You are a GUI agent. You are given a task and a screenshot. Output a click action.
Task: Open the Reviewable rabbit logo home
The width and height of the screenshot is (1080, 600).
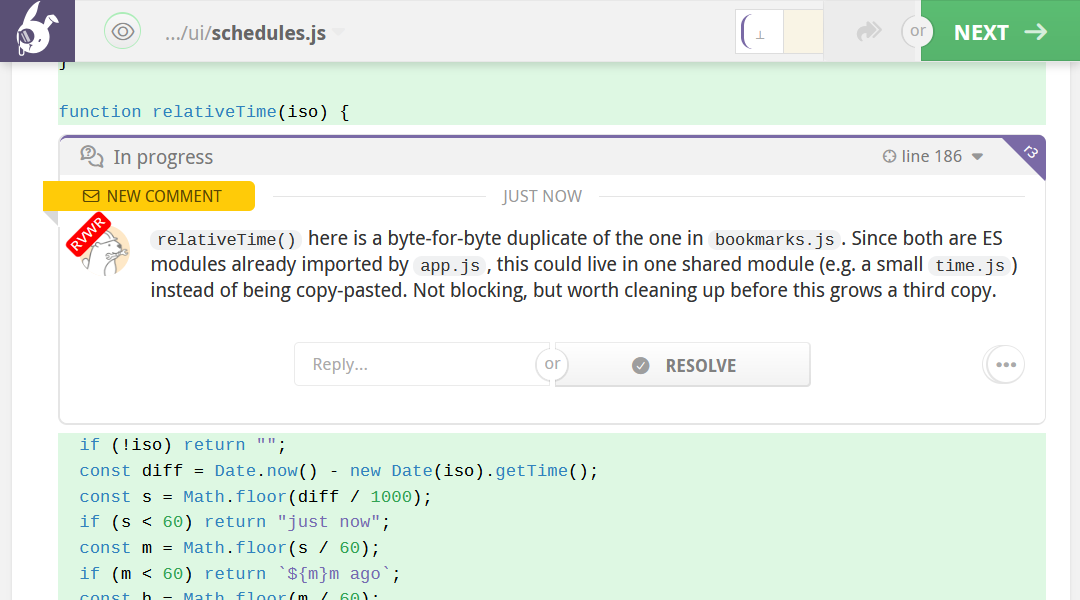pos(37,31)
